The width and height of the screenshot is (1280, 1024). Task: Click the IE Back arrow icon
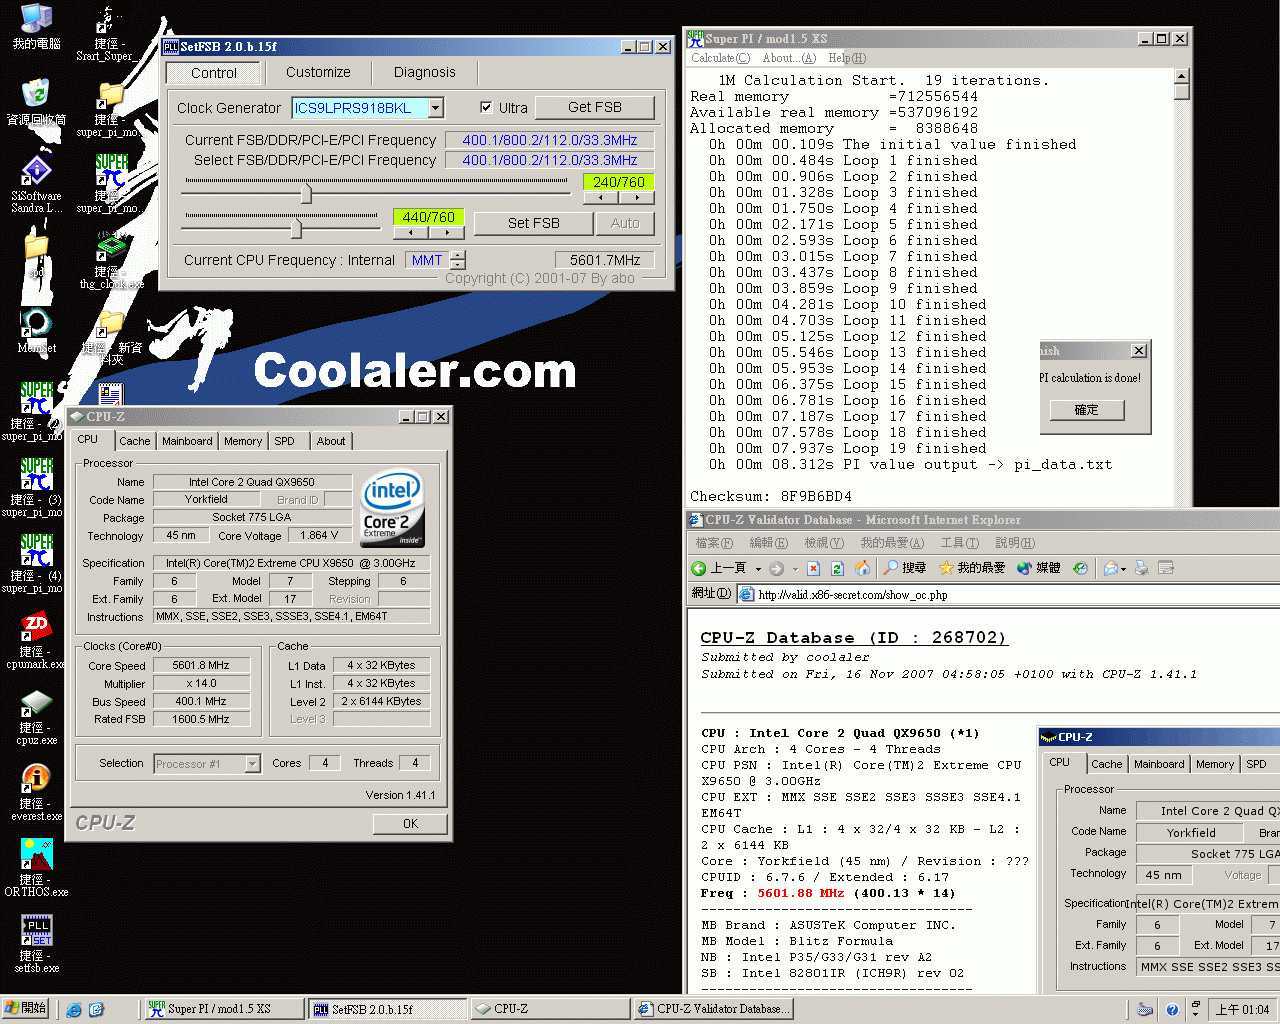tap(699, 568)
